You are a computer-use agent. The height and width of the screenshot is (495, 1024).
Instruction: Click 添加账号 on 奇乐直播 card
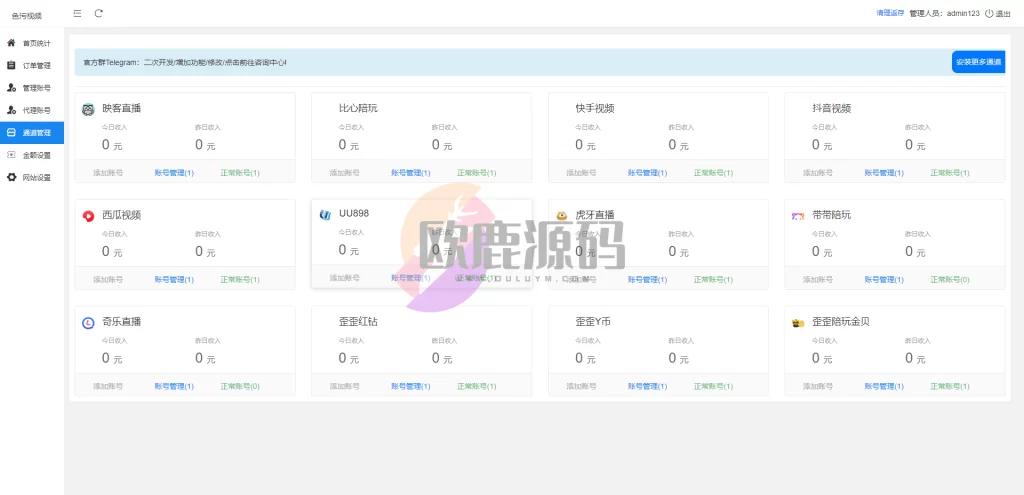click(x=108, y=386)
